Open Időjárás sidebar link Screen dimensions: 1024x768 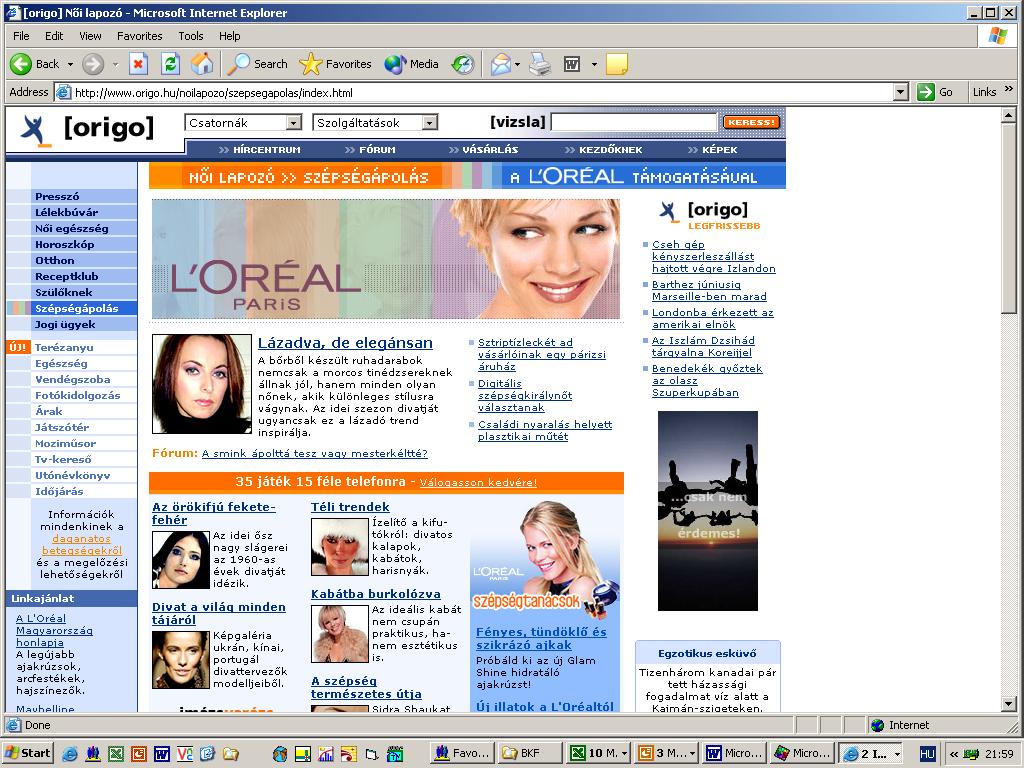59,492
